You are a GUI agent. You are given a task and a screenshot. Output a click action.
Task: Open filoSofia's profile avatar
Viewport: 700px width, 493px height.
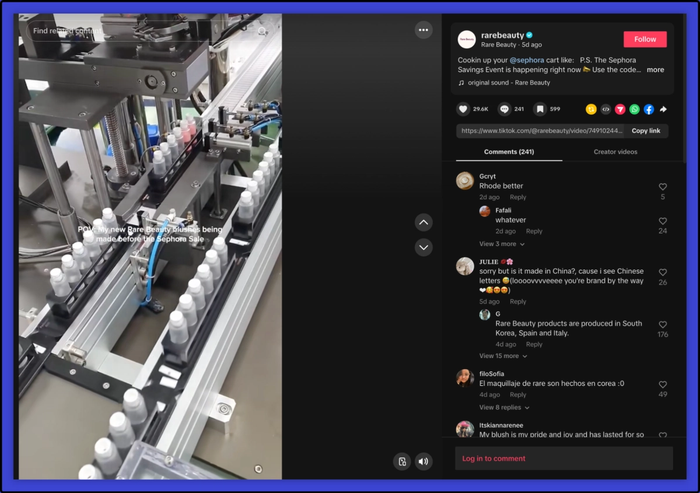[465, 378]
